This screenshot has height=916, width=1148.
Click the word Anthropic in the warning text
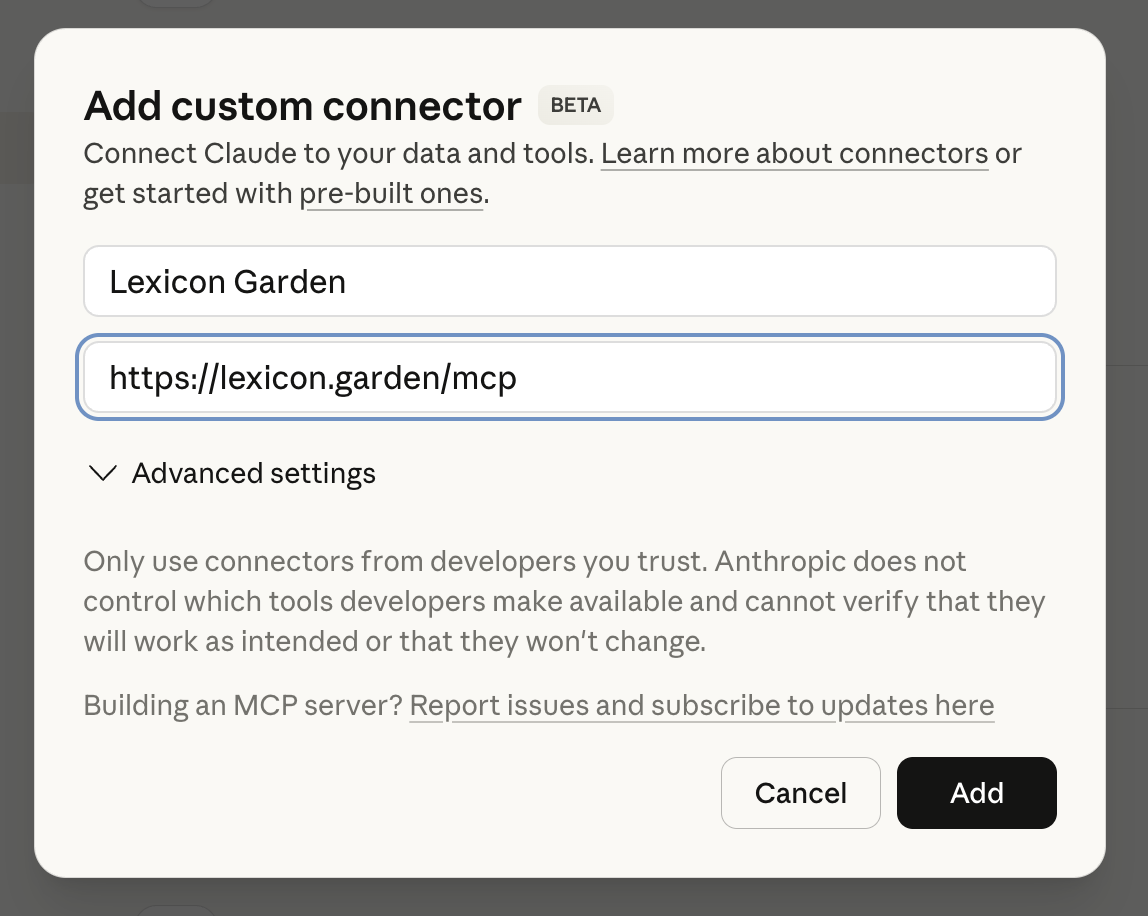(779, 562)
